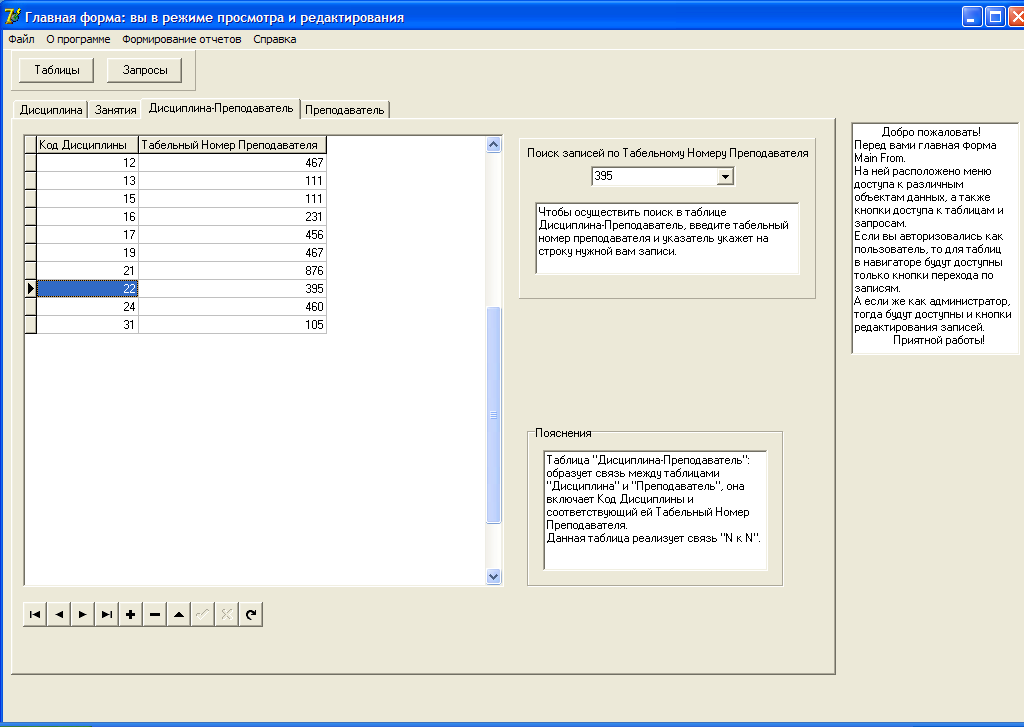Viewport: 1024px width, 727px height.
Task: Click the Код Дисциплины column header
Action: pos(88,145)
